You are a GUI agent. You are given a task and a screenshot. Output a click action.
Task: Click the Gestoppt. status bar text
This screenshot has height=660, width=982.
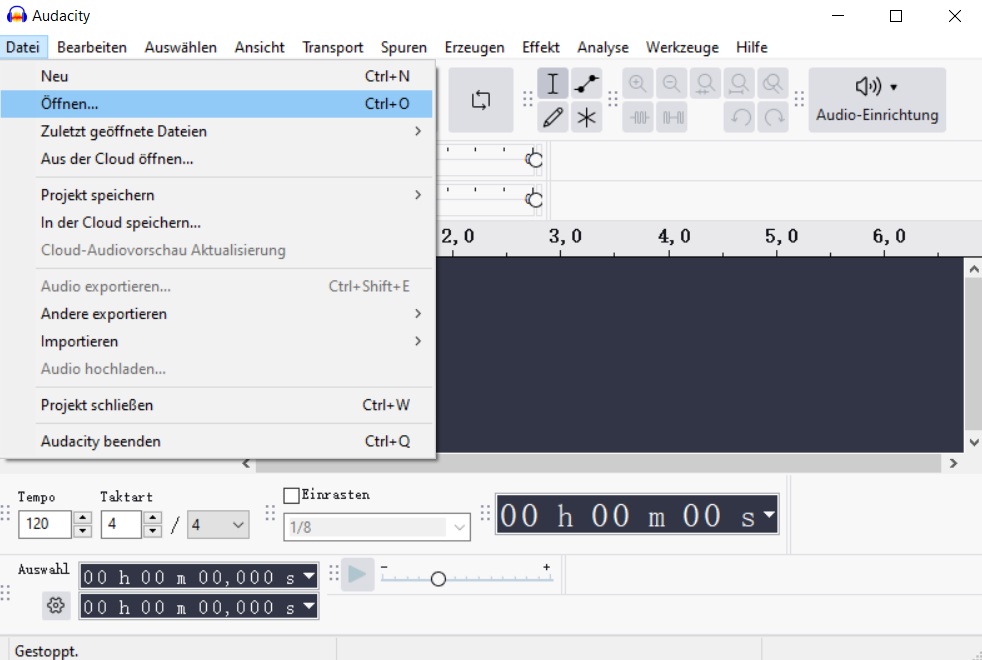click(46, 651)
